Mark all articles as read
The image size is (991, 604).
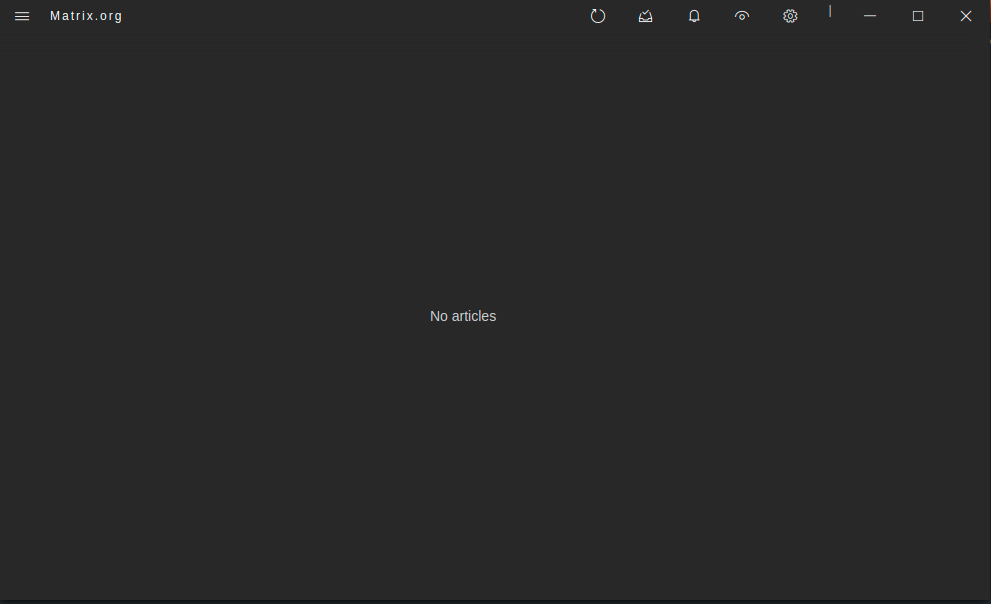pos(645,16)
